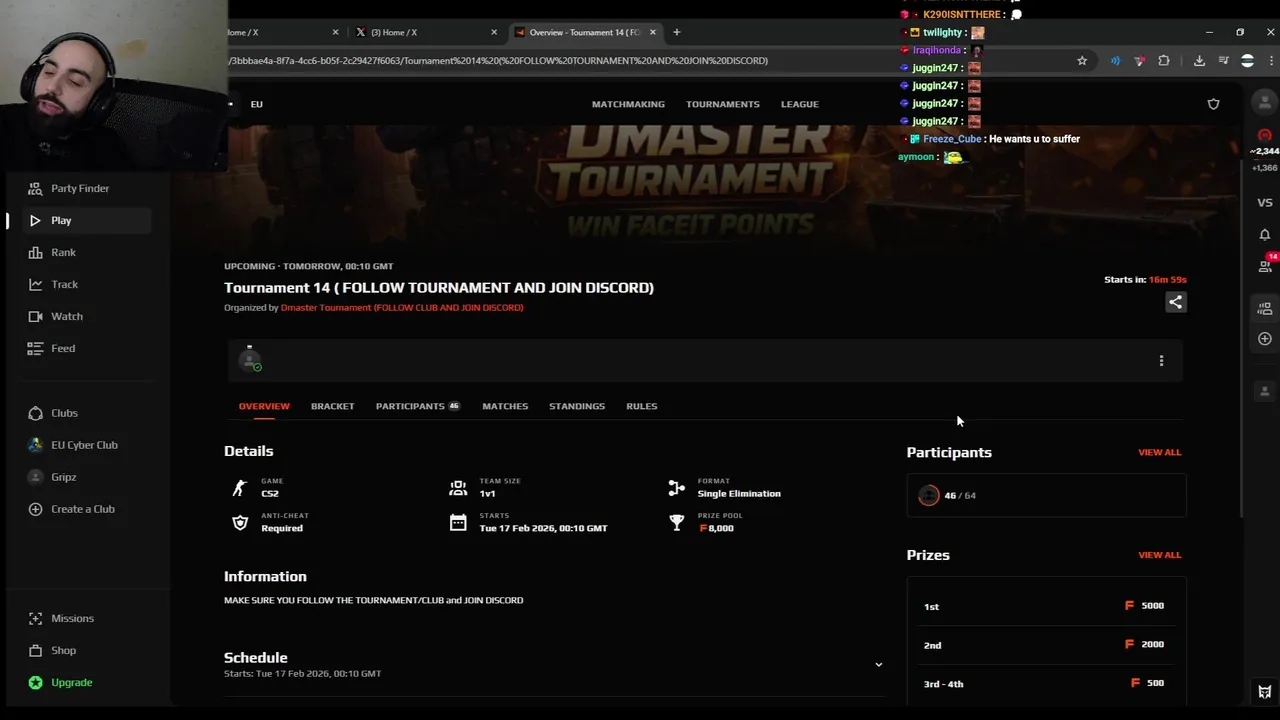The image size is (1280, 720).
Task: Open the browser downloads icon
Action: 1199,61
